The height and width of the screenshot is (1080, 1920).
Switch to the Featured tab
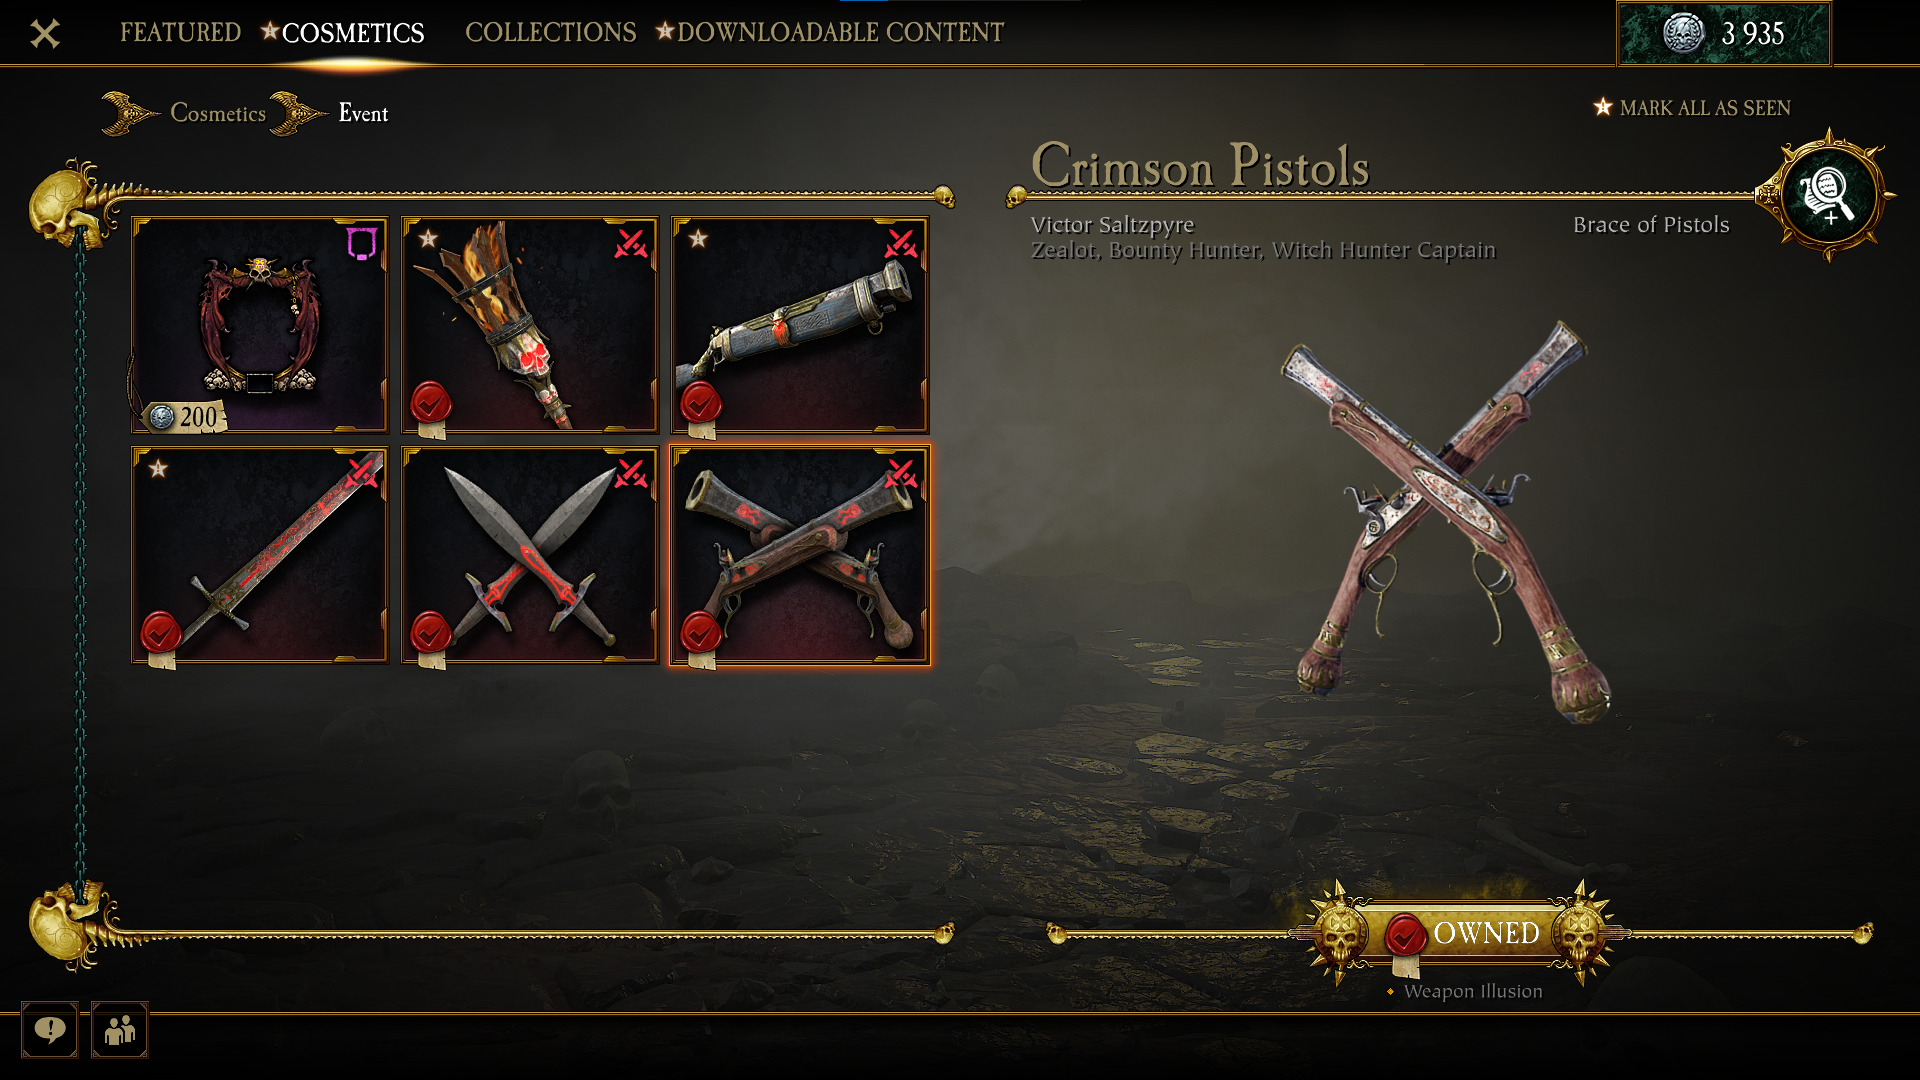click(180, 32)
